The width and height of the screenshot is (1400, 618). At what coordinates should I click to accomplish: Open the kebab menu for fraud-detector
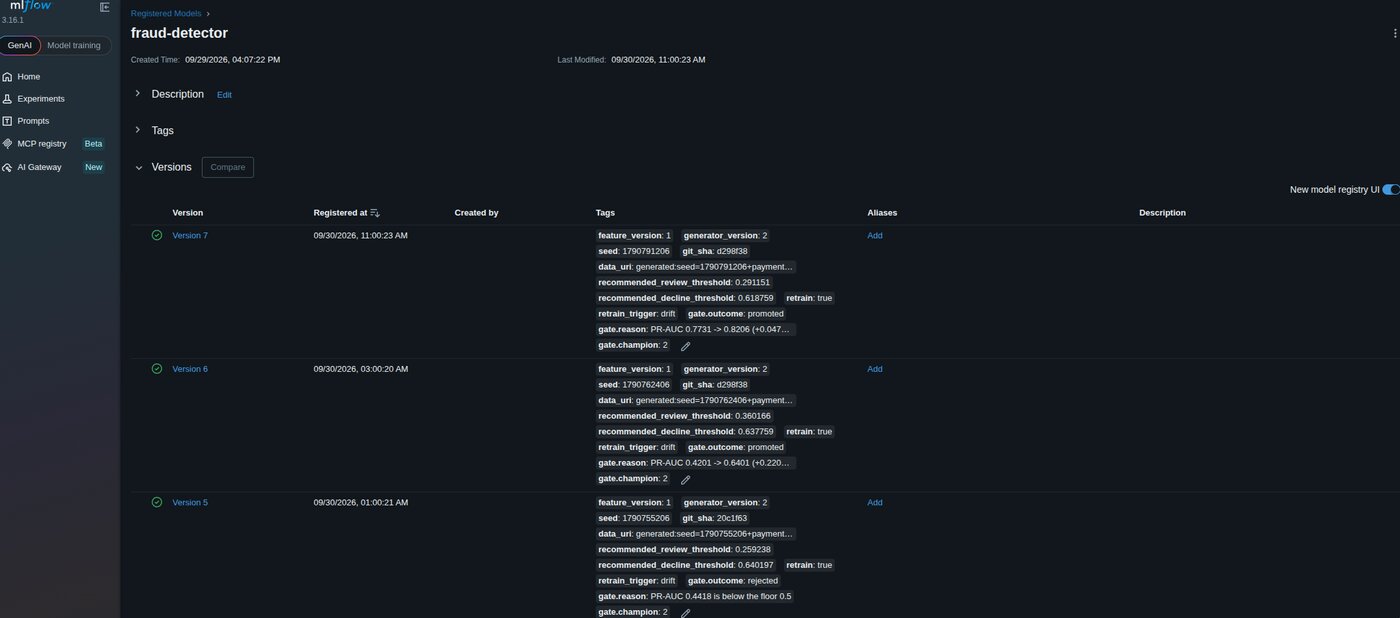tap(1395, 33)
